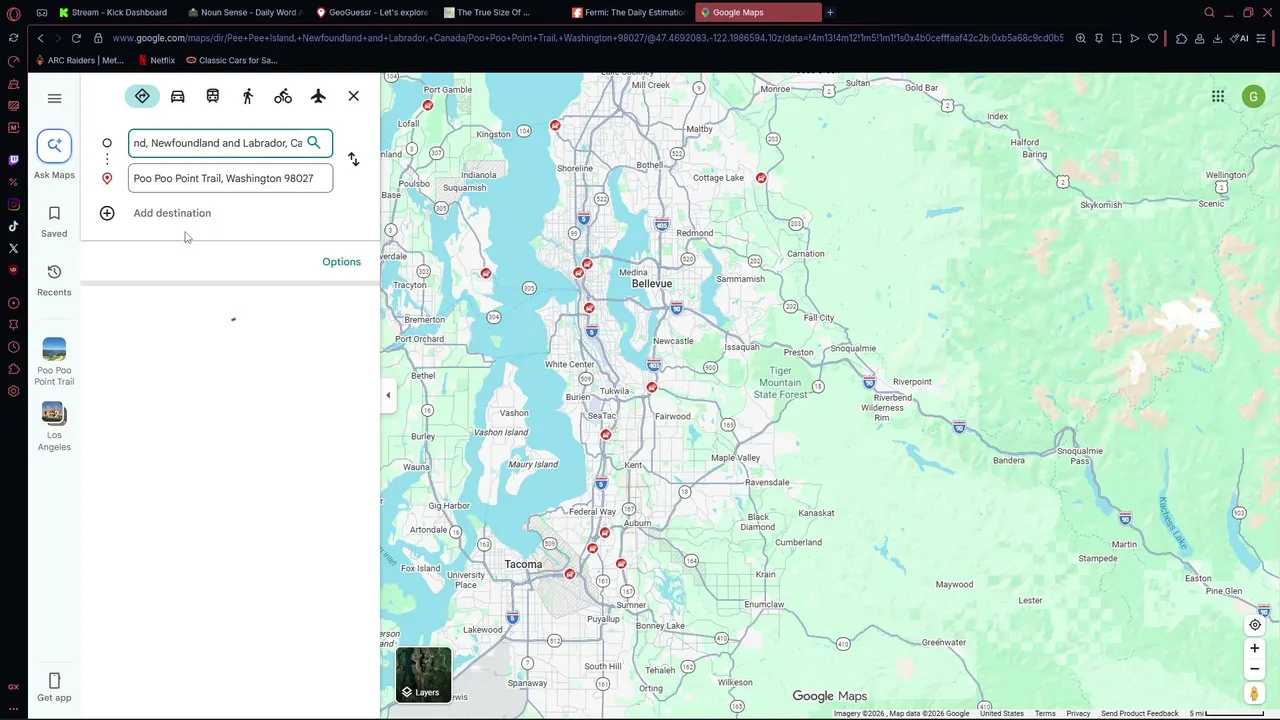Click the United States region link
1280x720 pixels.
(1002, 714)
